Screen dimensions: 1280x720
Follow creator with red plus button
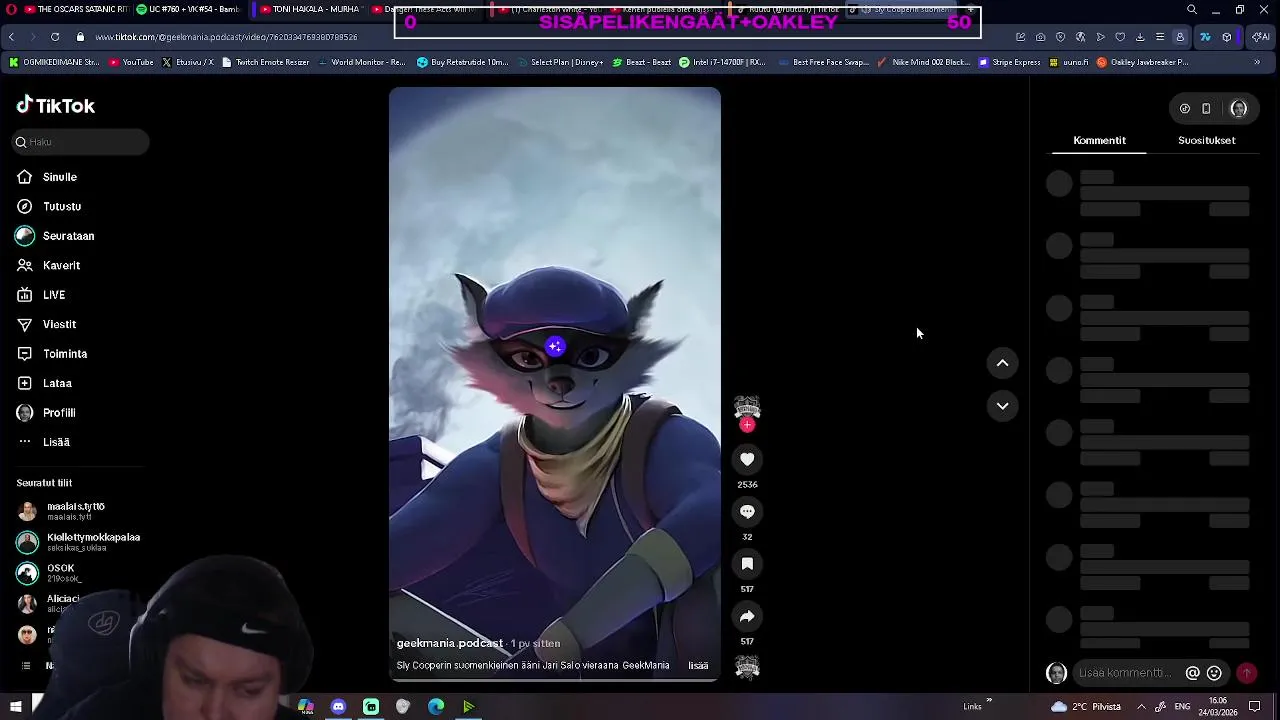747,425
